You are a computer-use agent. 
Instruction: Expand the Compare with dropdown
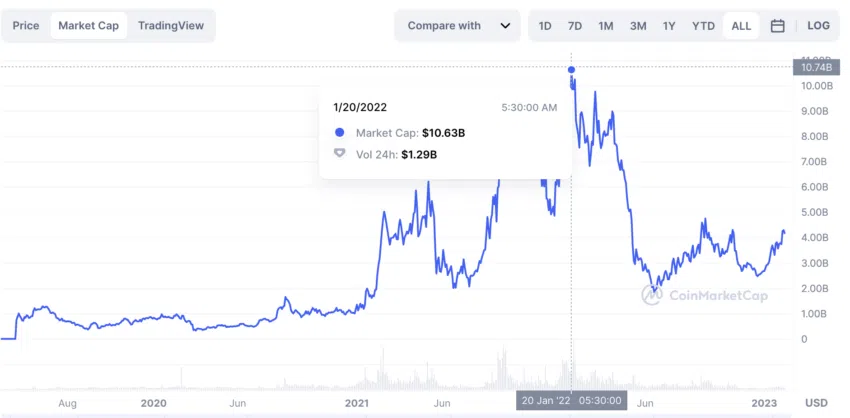458,25
